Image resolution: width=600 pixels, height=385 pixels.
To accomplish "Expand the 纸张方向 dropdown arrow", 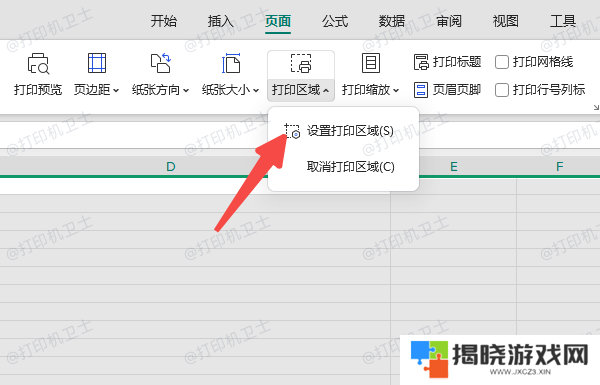I will coord(186,91).
